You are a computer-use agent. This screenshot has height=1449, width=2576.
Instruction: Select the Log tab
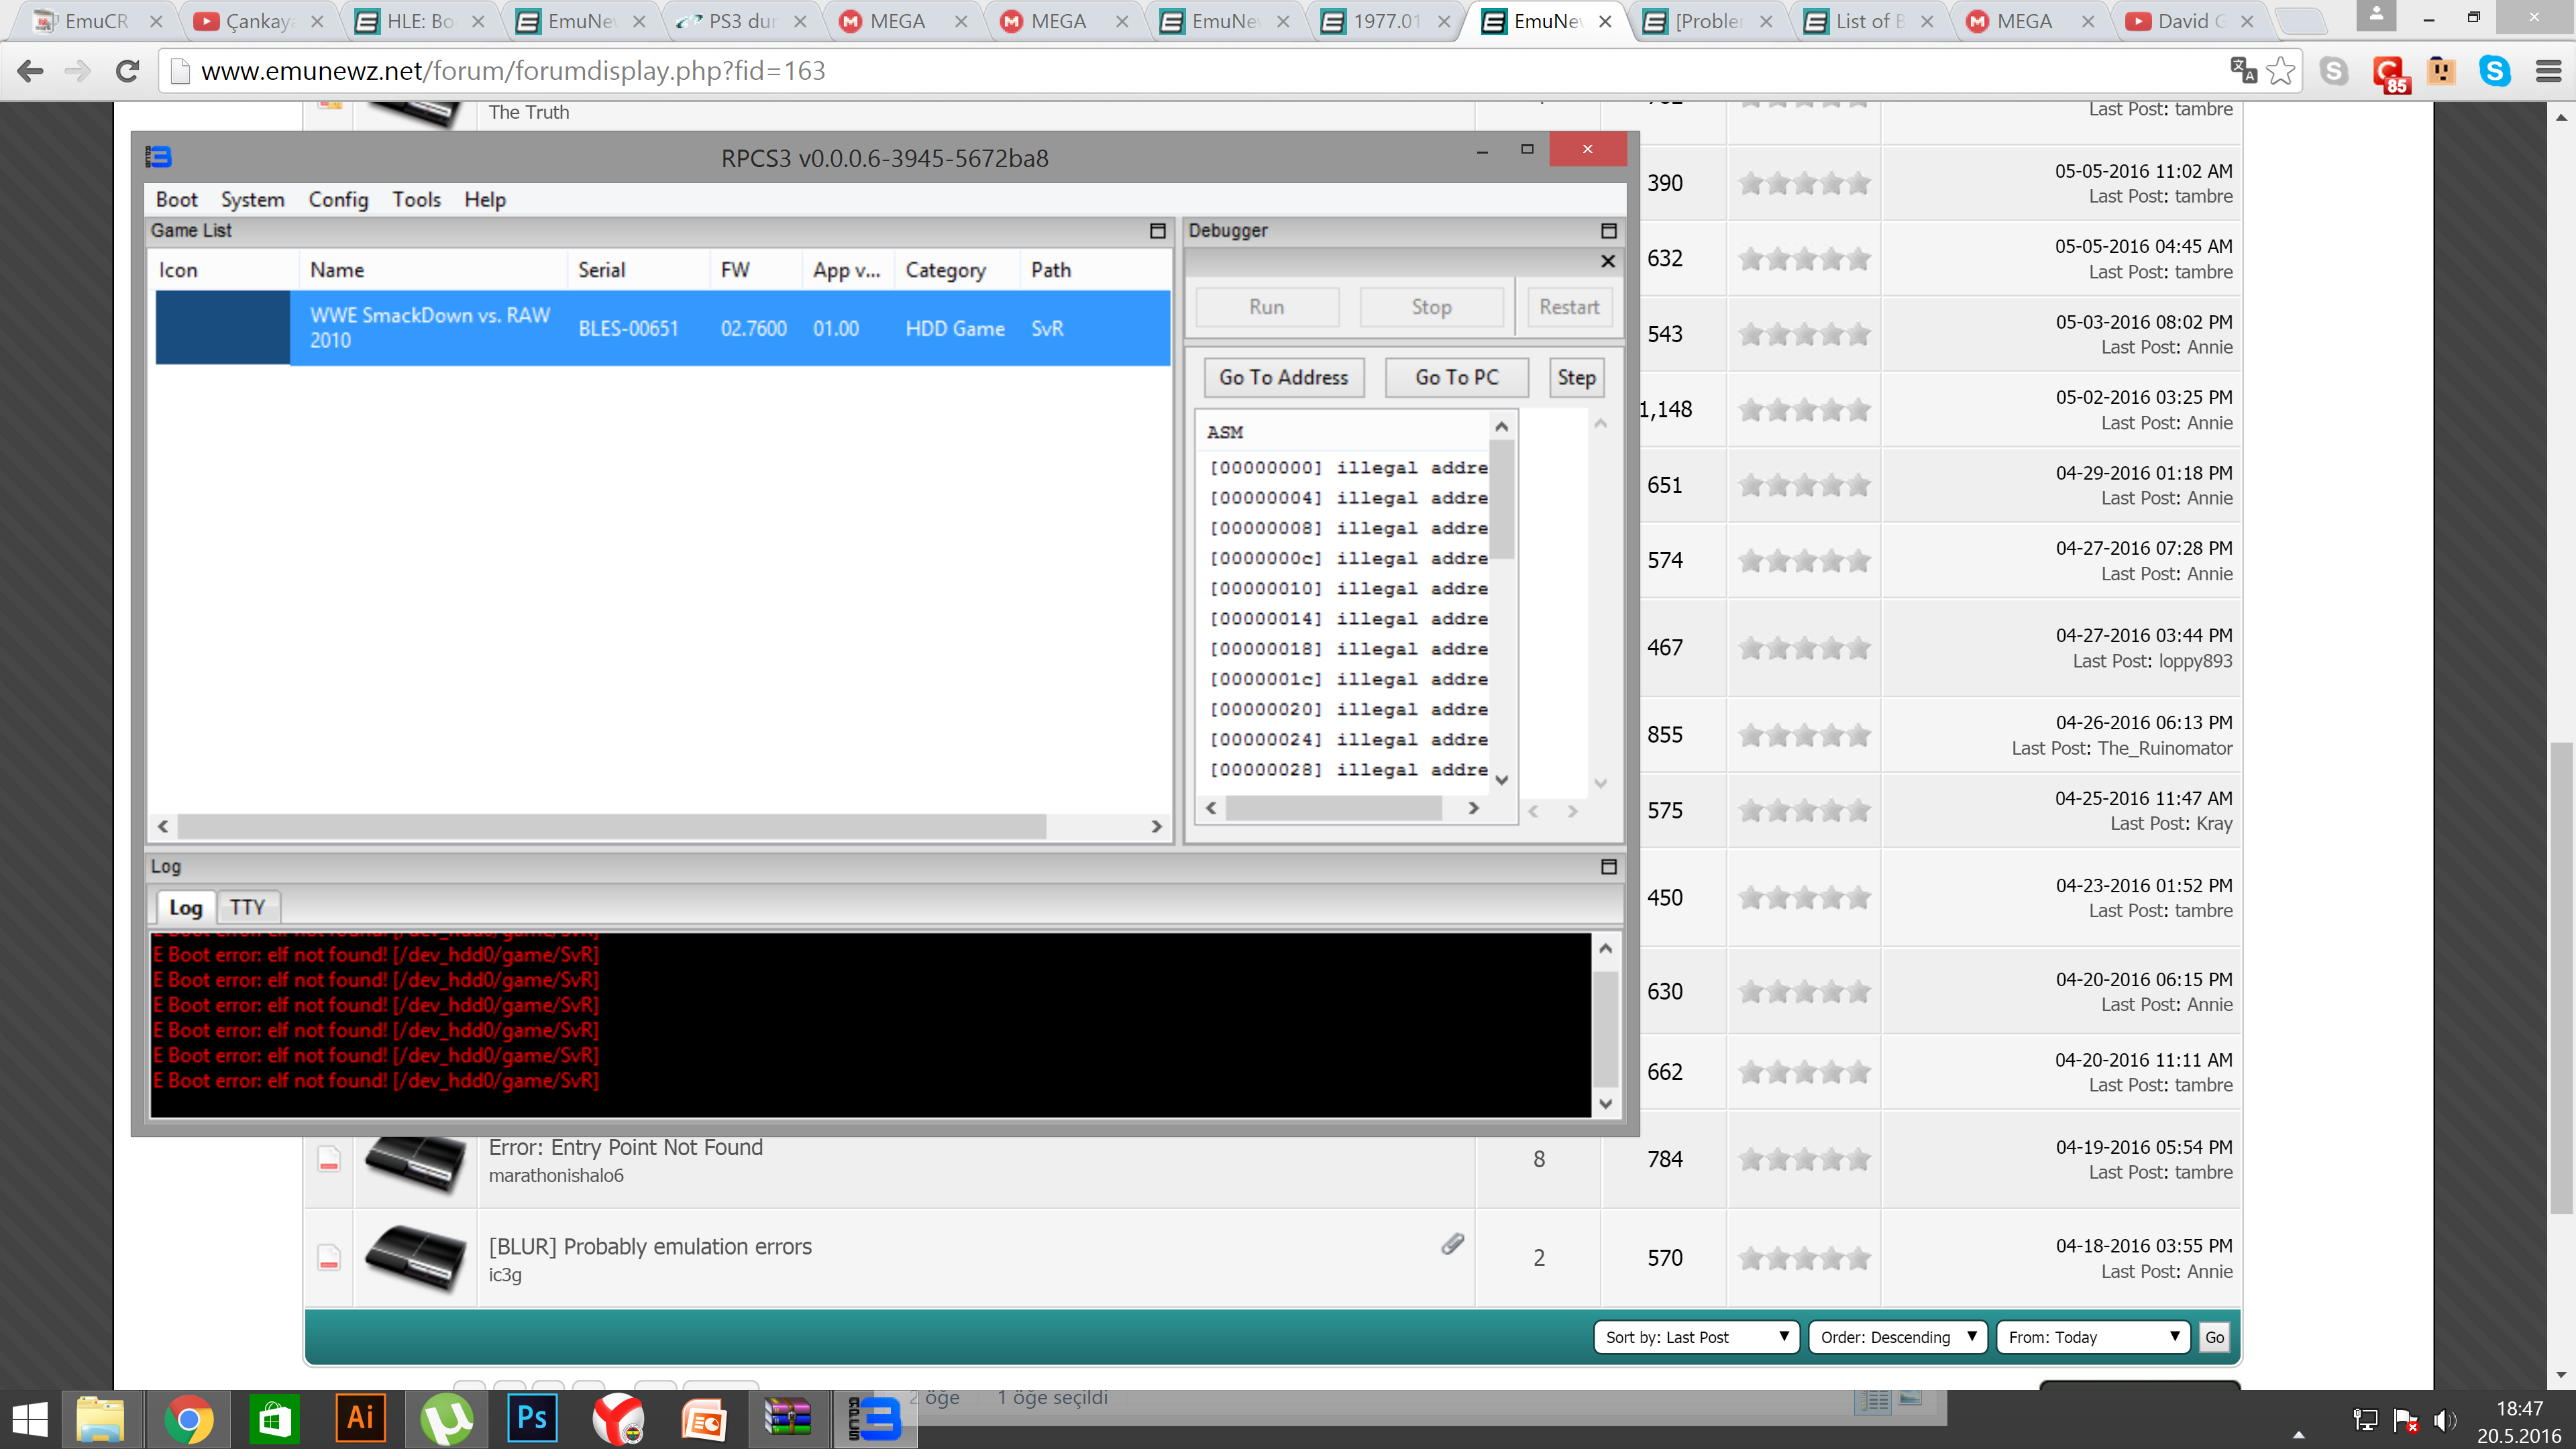pyautogui.click(x=185, y=907)
